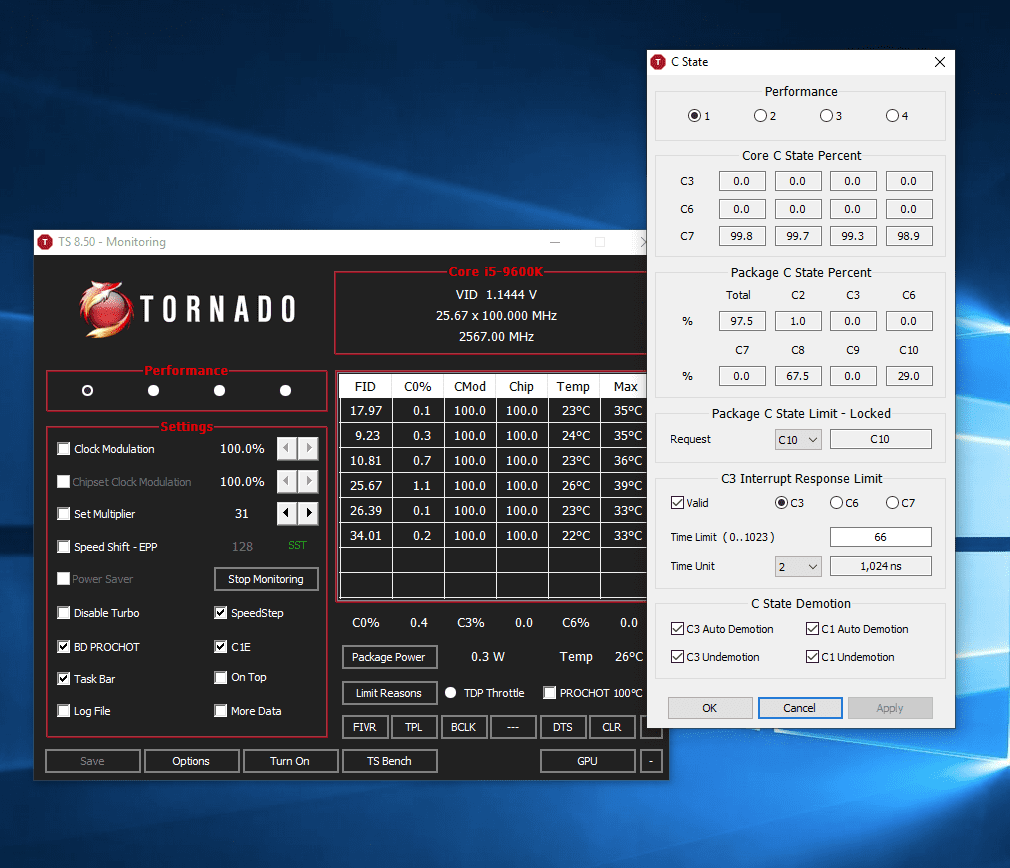
Task: Toggle the PROCHOT 100°C checkbox
Action: tap(549, 693)
